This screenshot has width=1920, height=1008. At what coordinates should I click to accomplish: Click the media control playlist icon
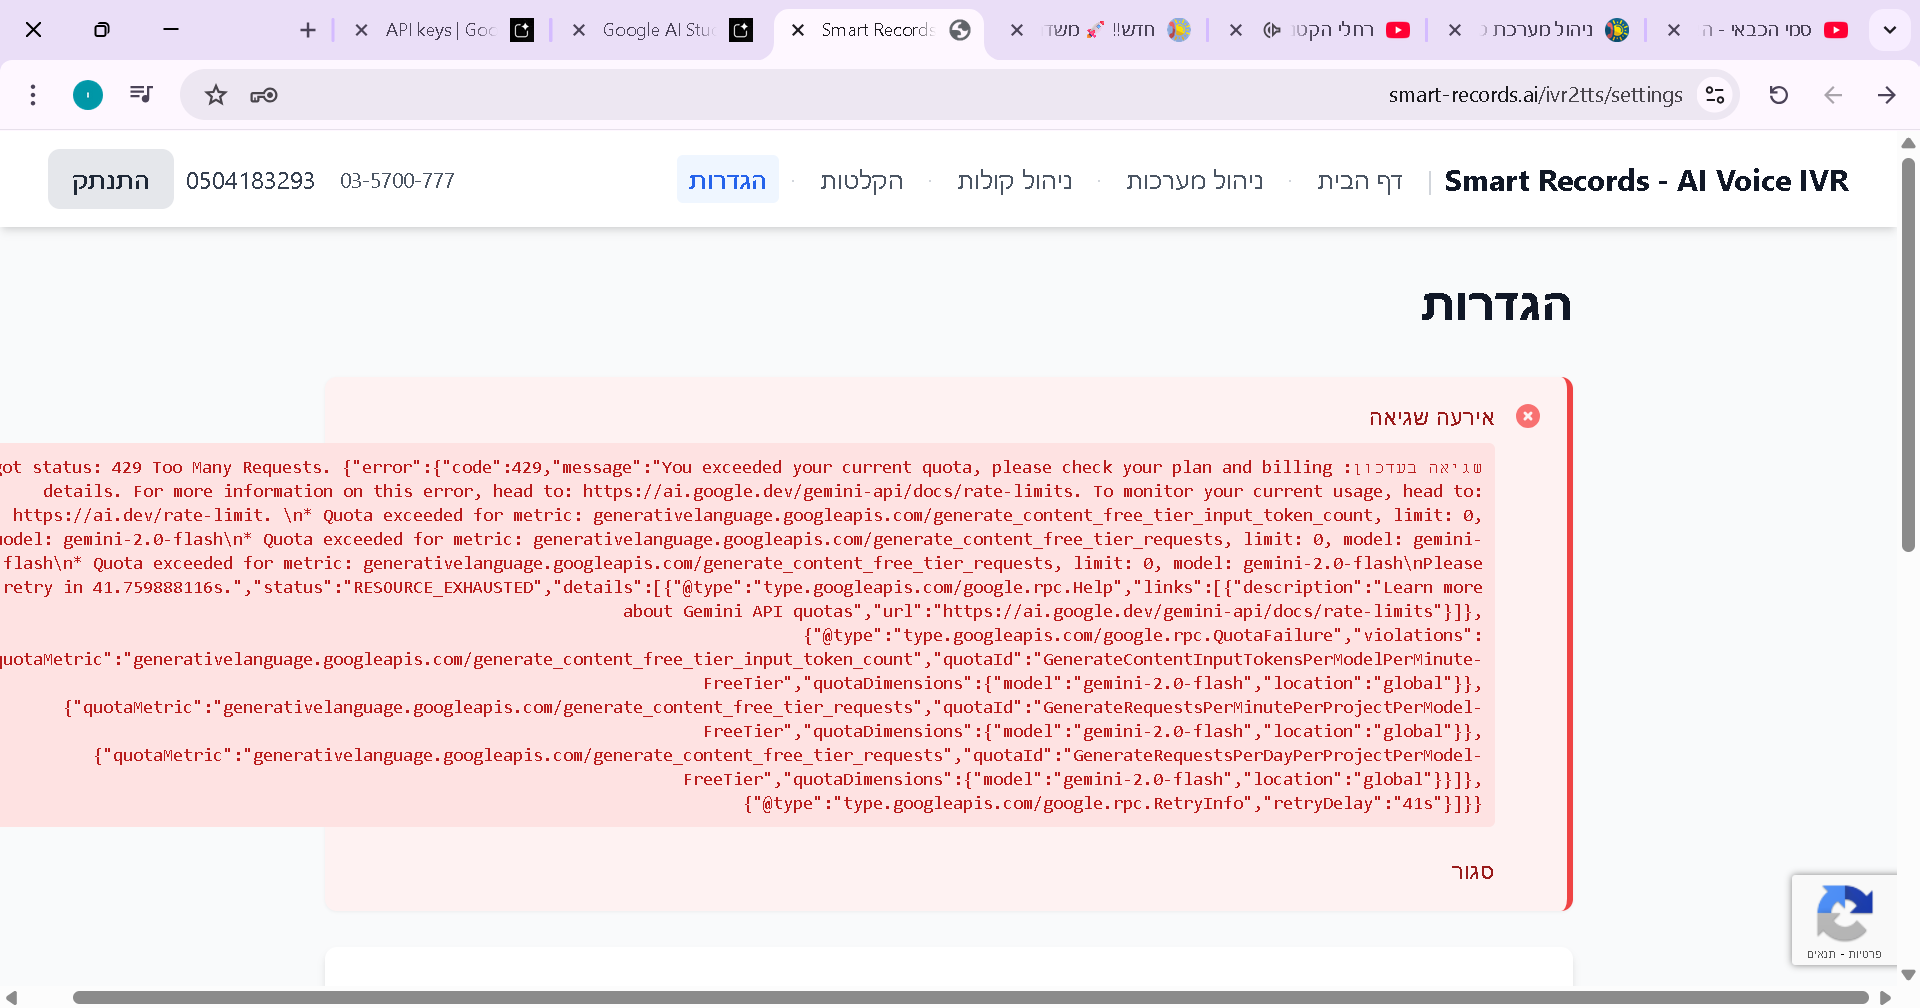(x=141, y=94)
